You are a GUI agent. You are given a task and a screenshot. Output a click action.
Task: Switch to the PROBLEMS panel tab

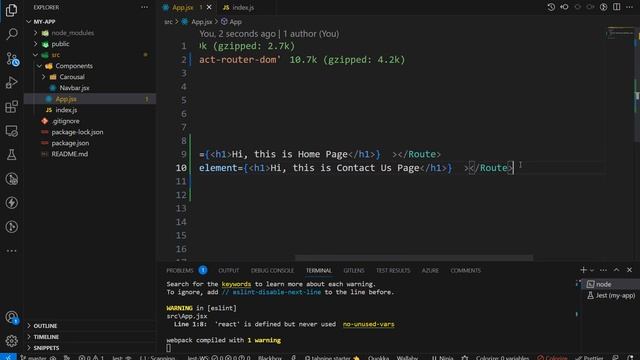(180, 270)
